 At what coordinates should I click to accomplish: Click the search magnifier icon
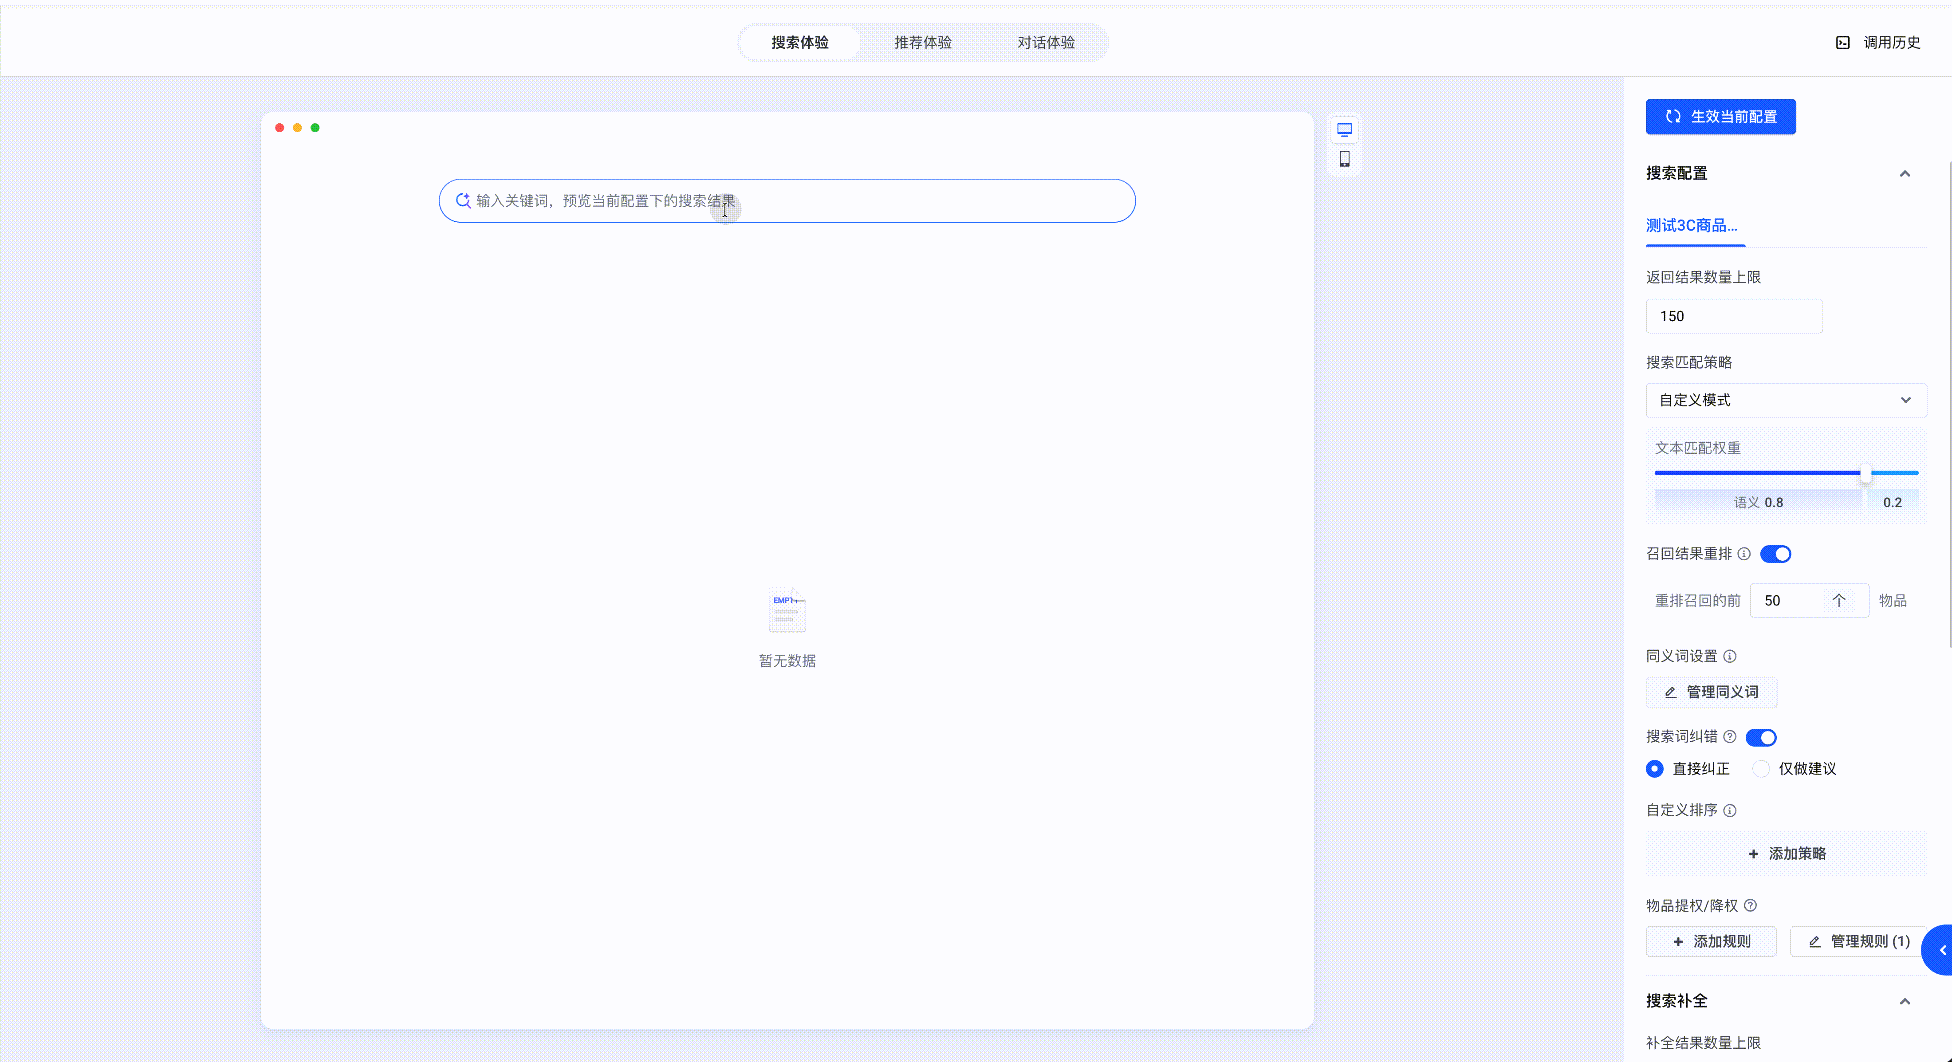pos(463,201)
